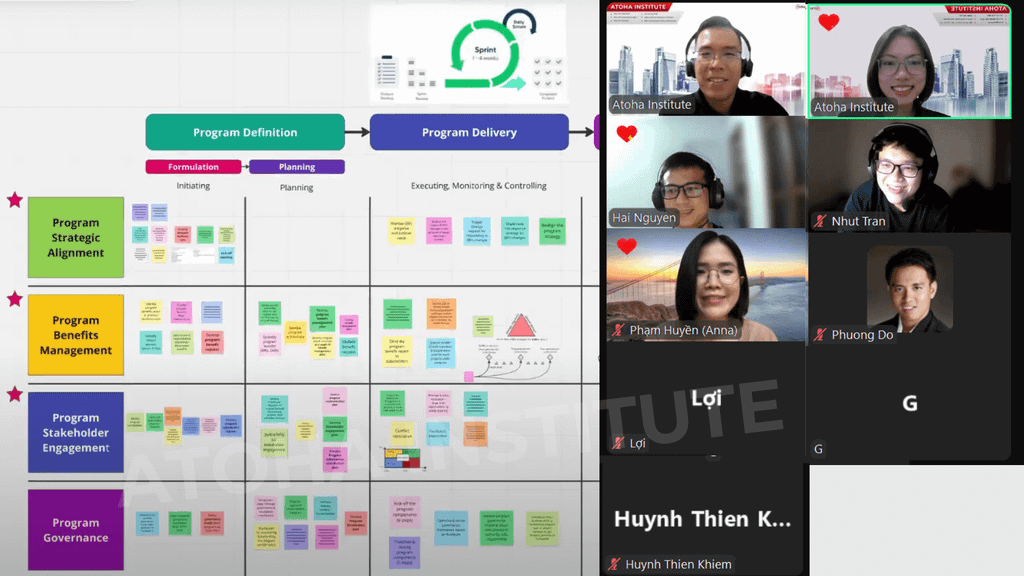Viewport: 1024px width, 576px height.
Task: Click the Atoha Institute logo banner on the first tile
Action: coord(639,7)
